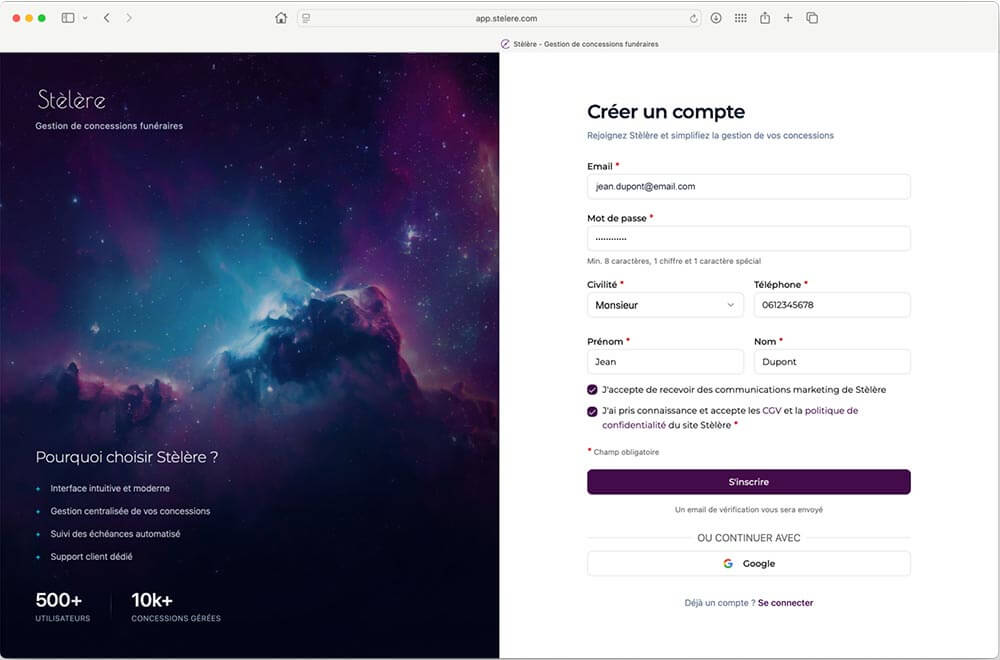Viewport: 1000px width, 660px height.
Task: Click text 'Pourquoi choisir Stèlère ?'
Action: 127,457
